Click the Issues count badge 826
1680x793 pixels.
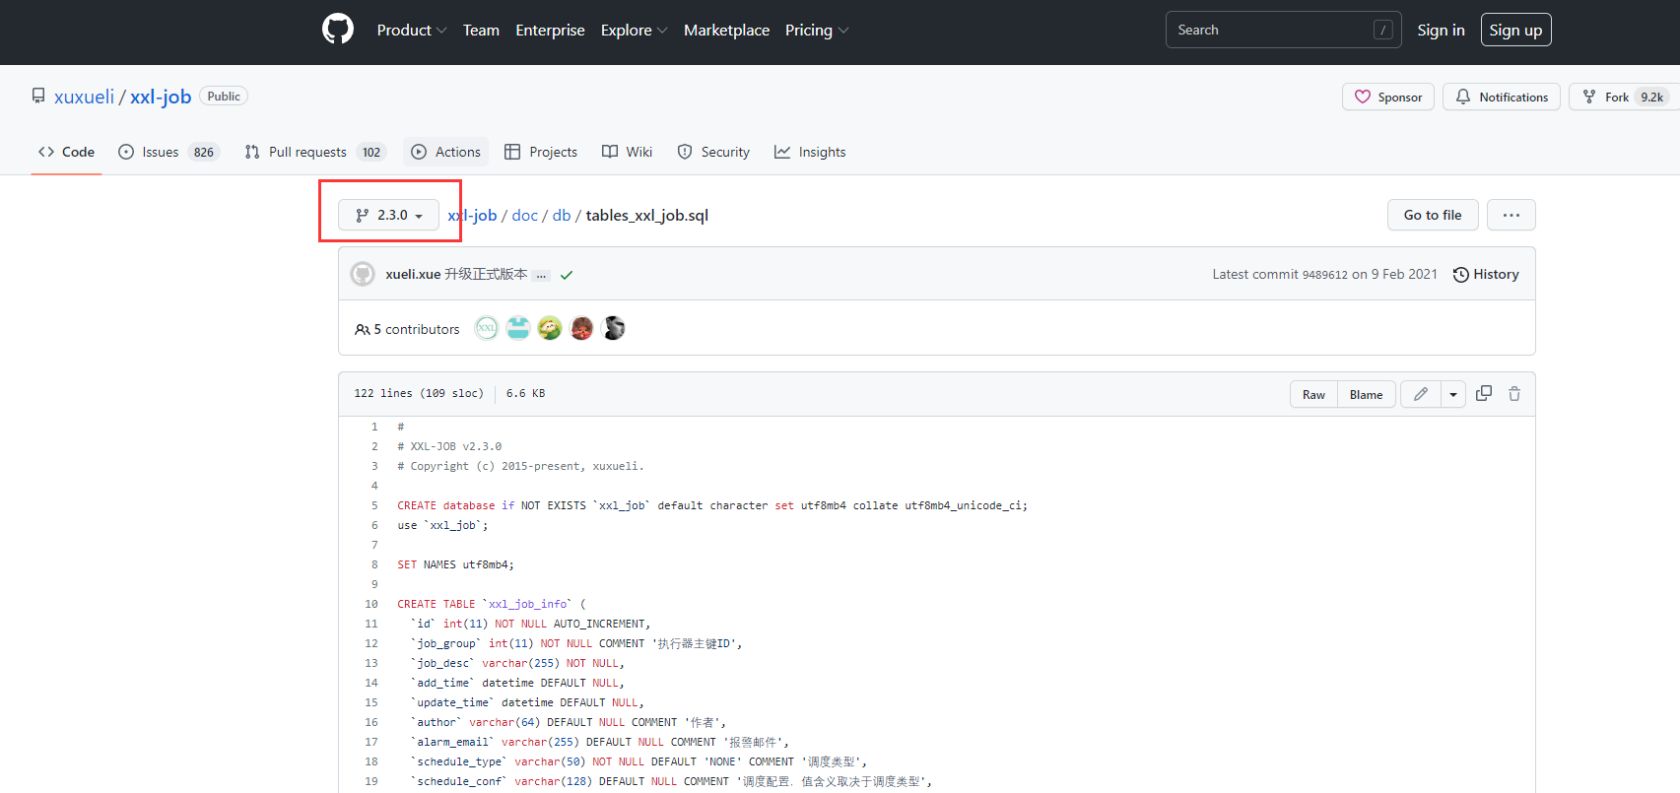tap(204, 152)
